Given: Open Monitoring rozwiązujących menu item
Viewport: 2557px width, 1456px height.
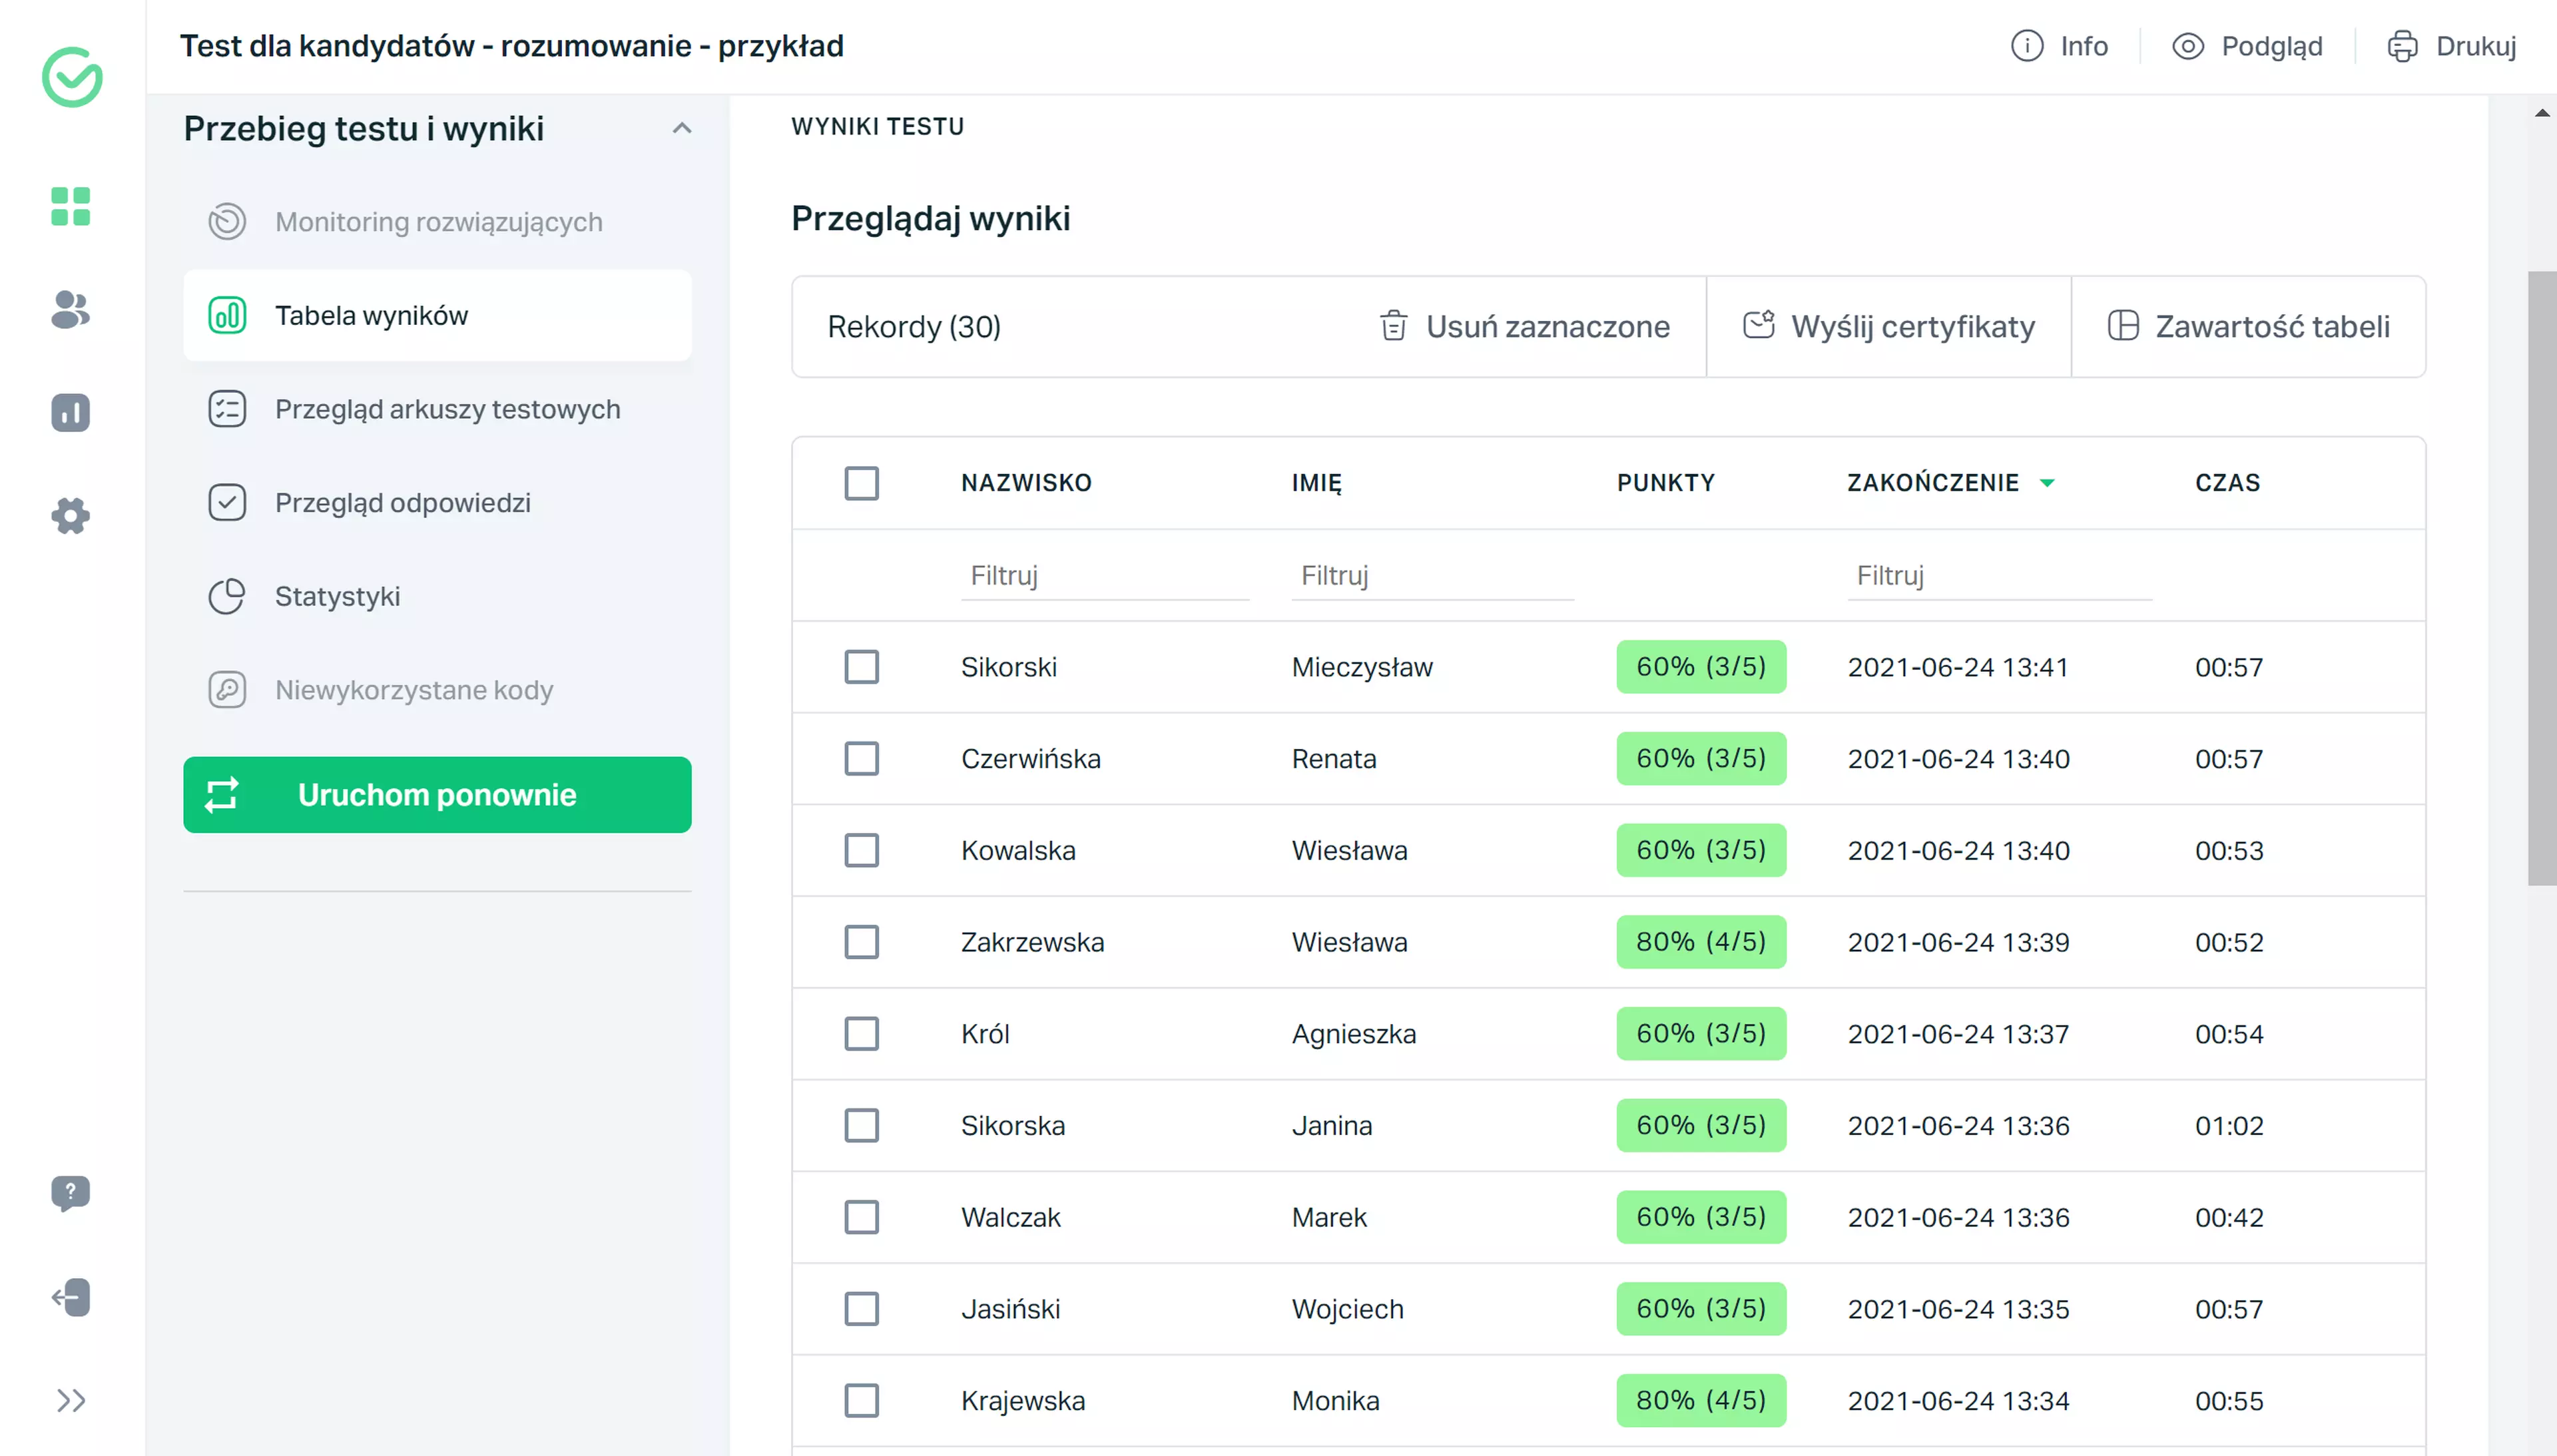Looking at the screenshot, I should tap(437, 221).
